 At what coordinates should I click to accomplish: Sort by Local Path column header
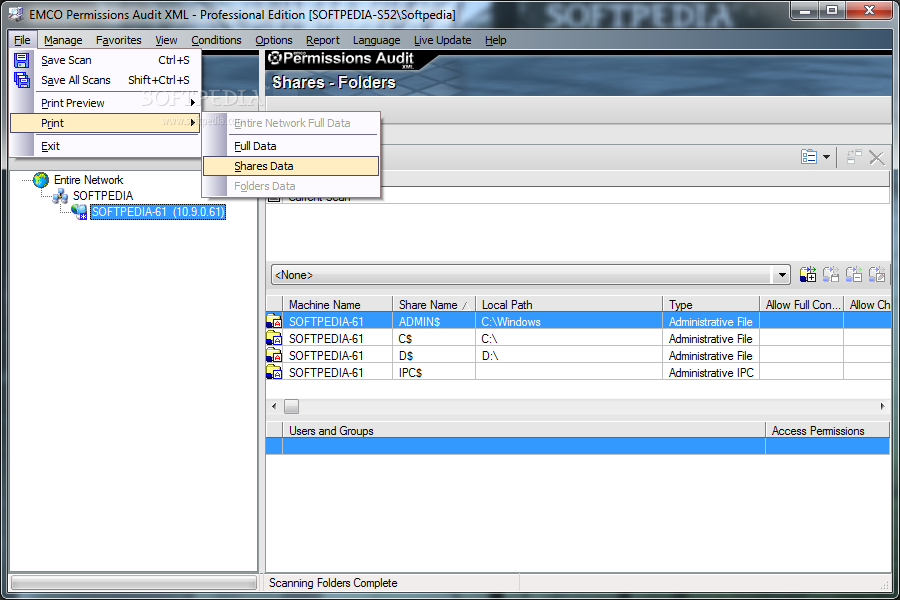point(569,304)
